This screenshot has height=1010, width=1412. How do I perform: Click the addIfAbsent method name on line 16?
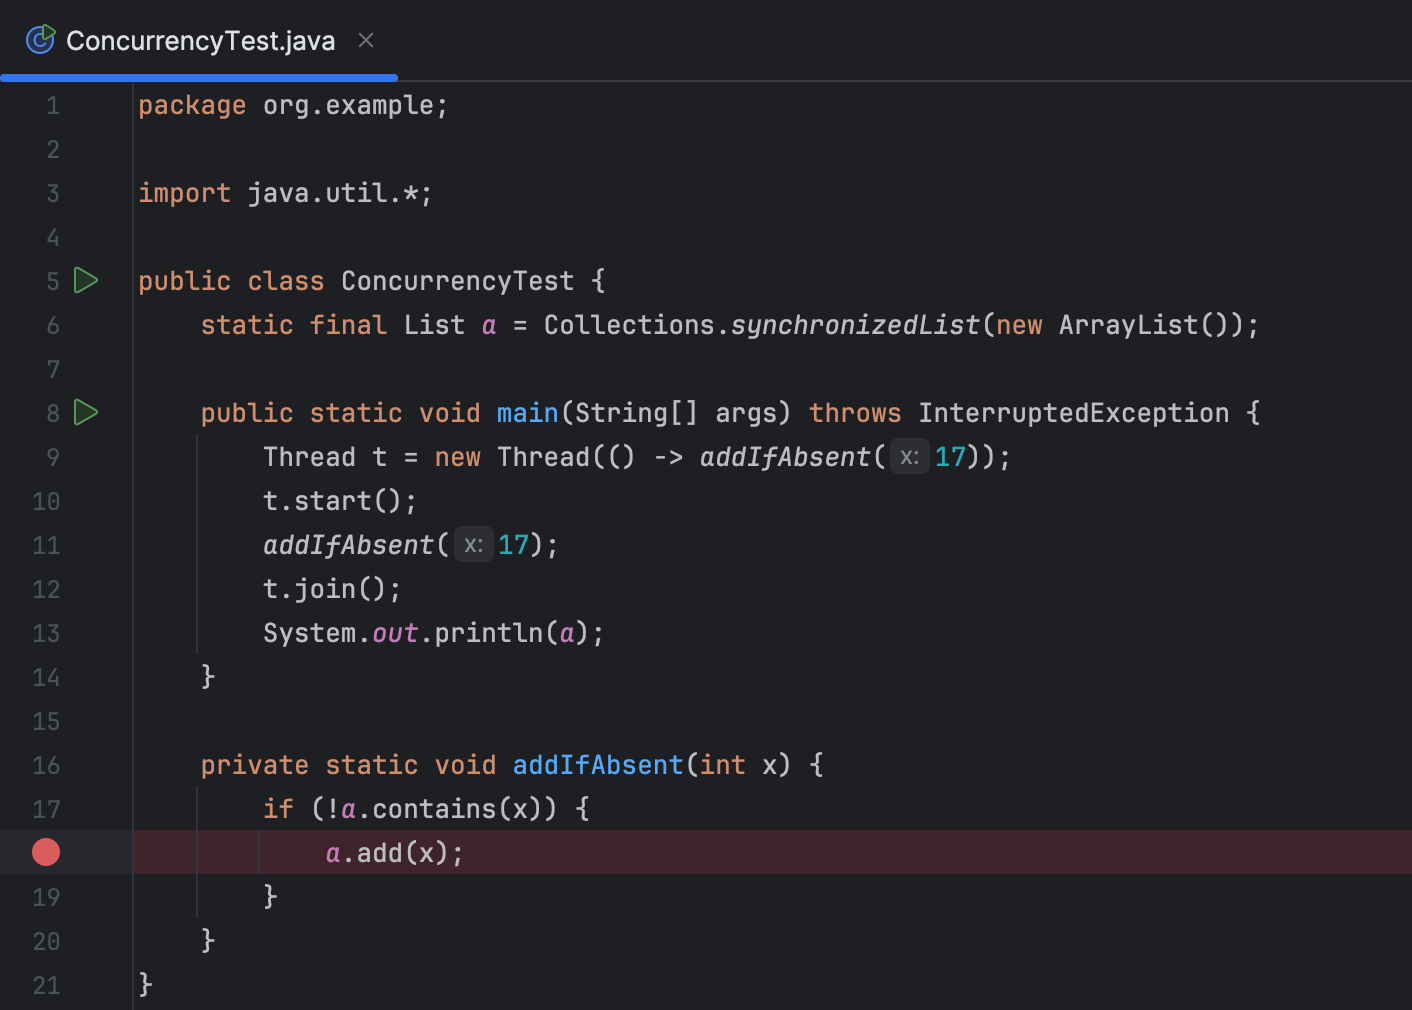tap(597, 765)
